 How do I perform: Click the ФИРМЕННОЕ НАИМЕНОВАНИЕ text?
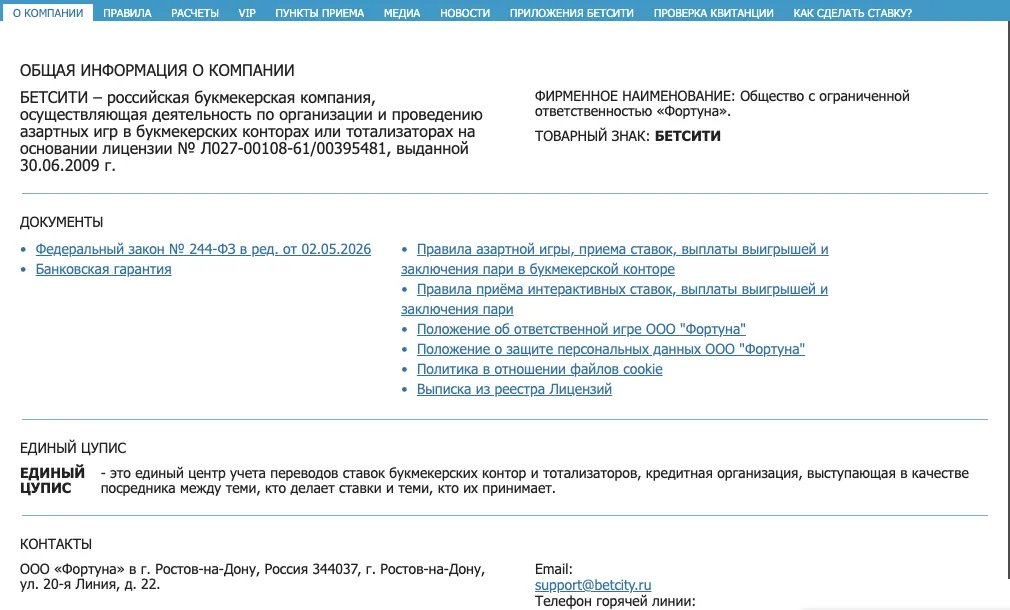click(x=722, y=104)
